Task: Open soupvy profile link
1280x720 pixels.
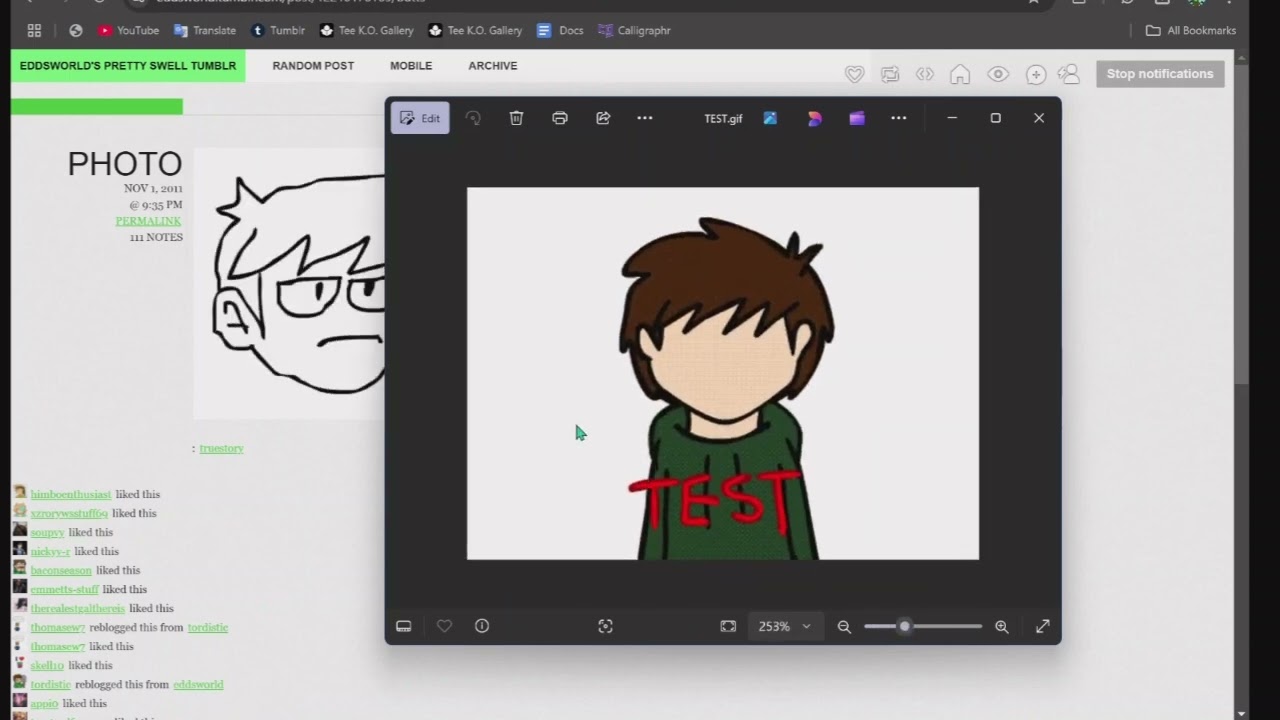Action: point(47,532)
